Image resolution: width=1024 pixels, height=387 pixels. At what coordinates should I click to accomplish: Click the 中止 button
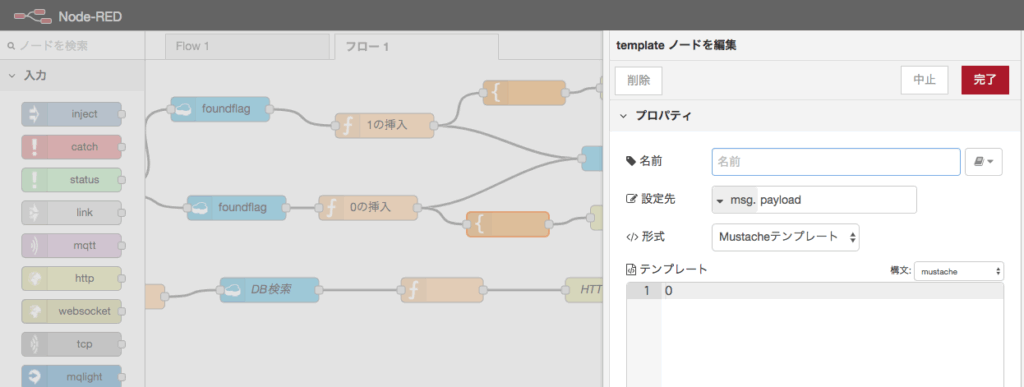[x=924, y=80]
